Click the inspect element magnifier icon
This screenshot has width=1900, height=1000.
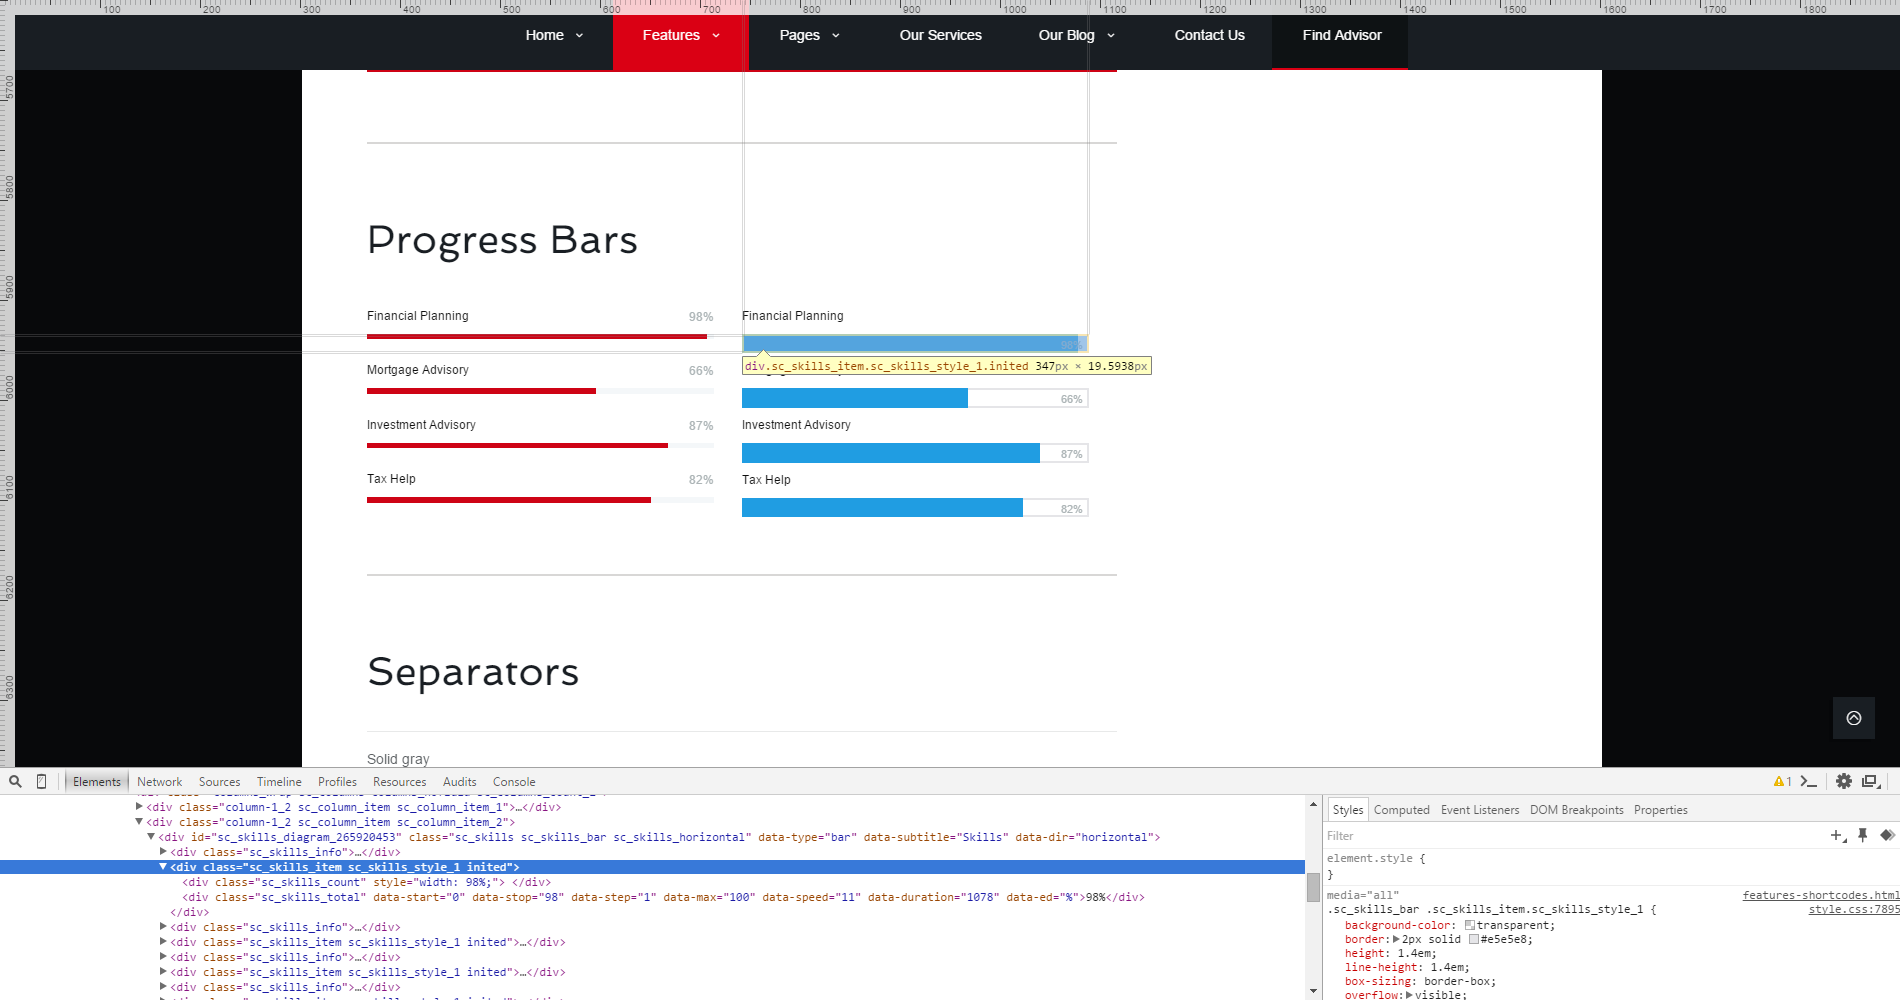(x=15, y=782)
